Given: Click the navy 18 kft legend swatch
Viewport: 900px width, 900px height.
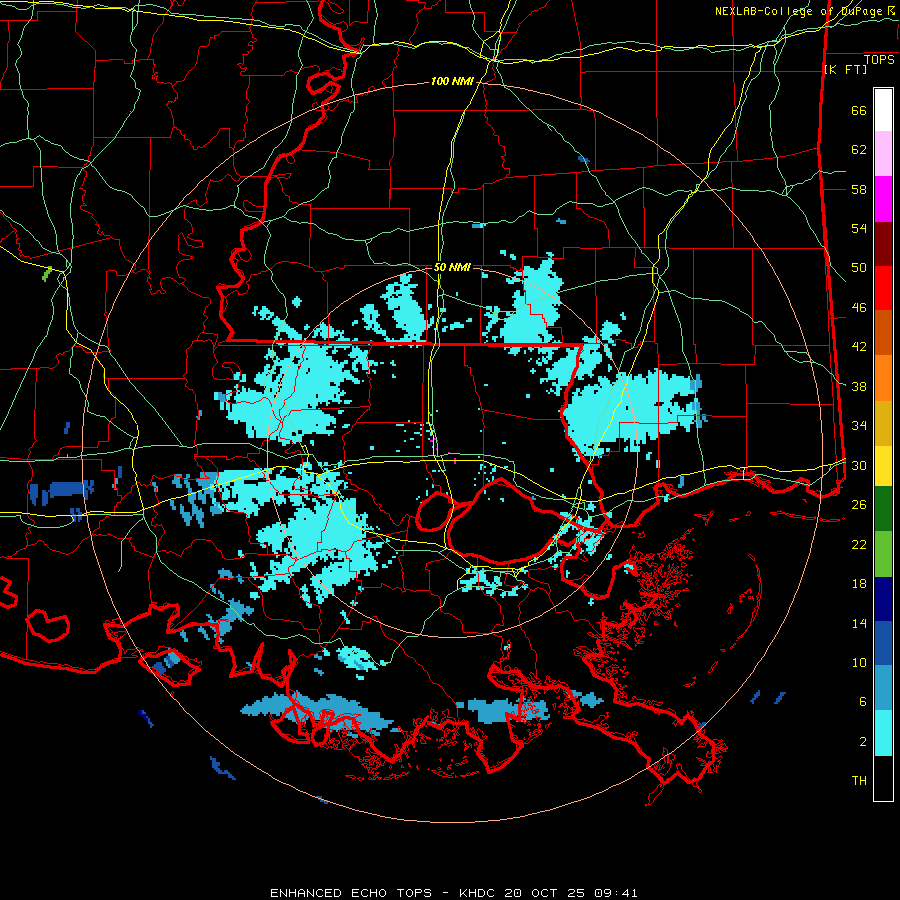Looking at the screenshot, I should 883,599.
